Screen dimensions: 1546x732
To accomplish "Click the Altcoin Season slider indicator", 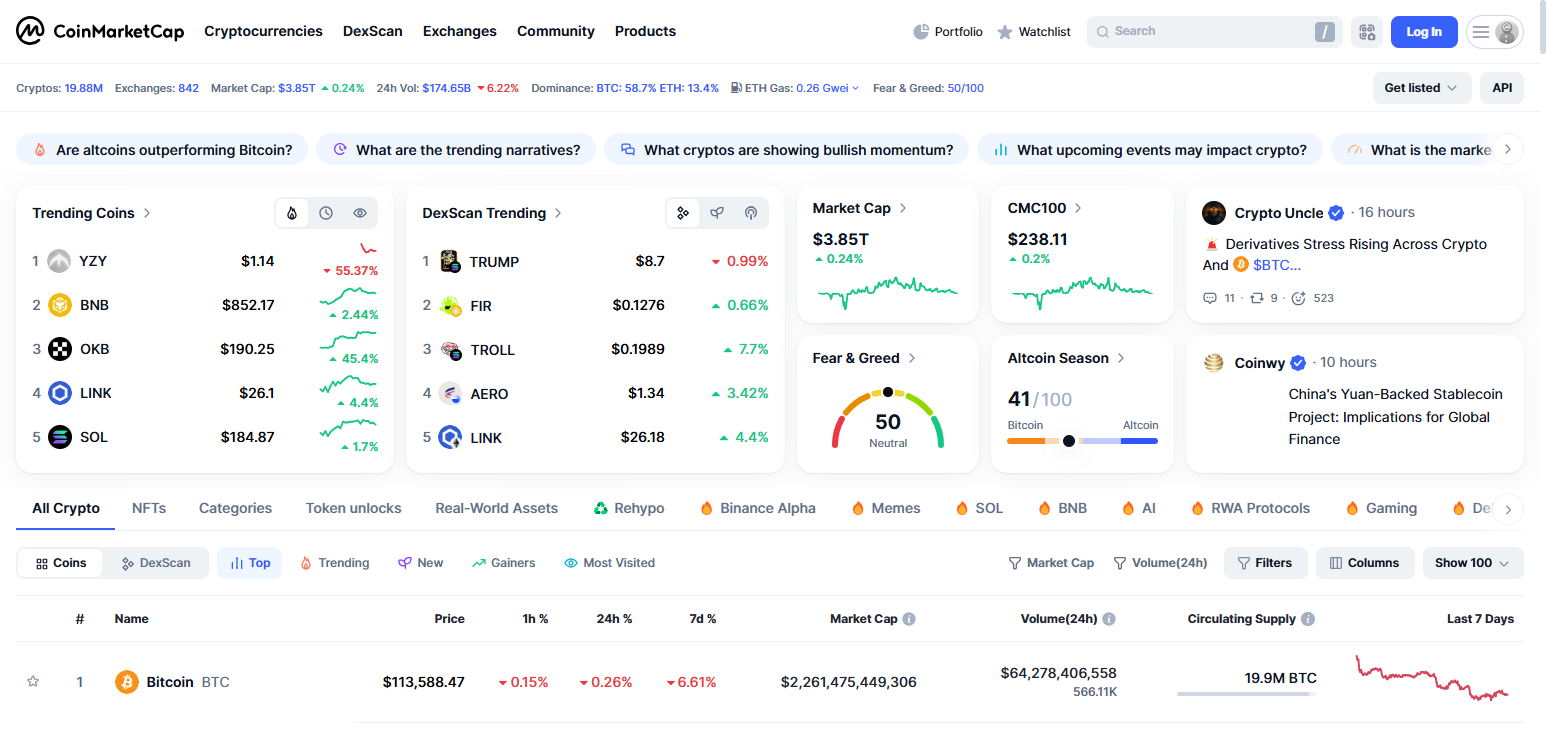I will click(1069, 440).
